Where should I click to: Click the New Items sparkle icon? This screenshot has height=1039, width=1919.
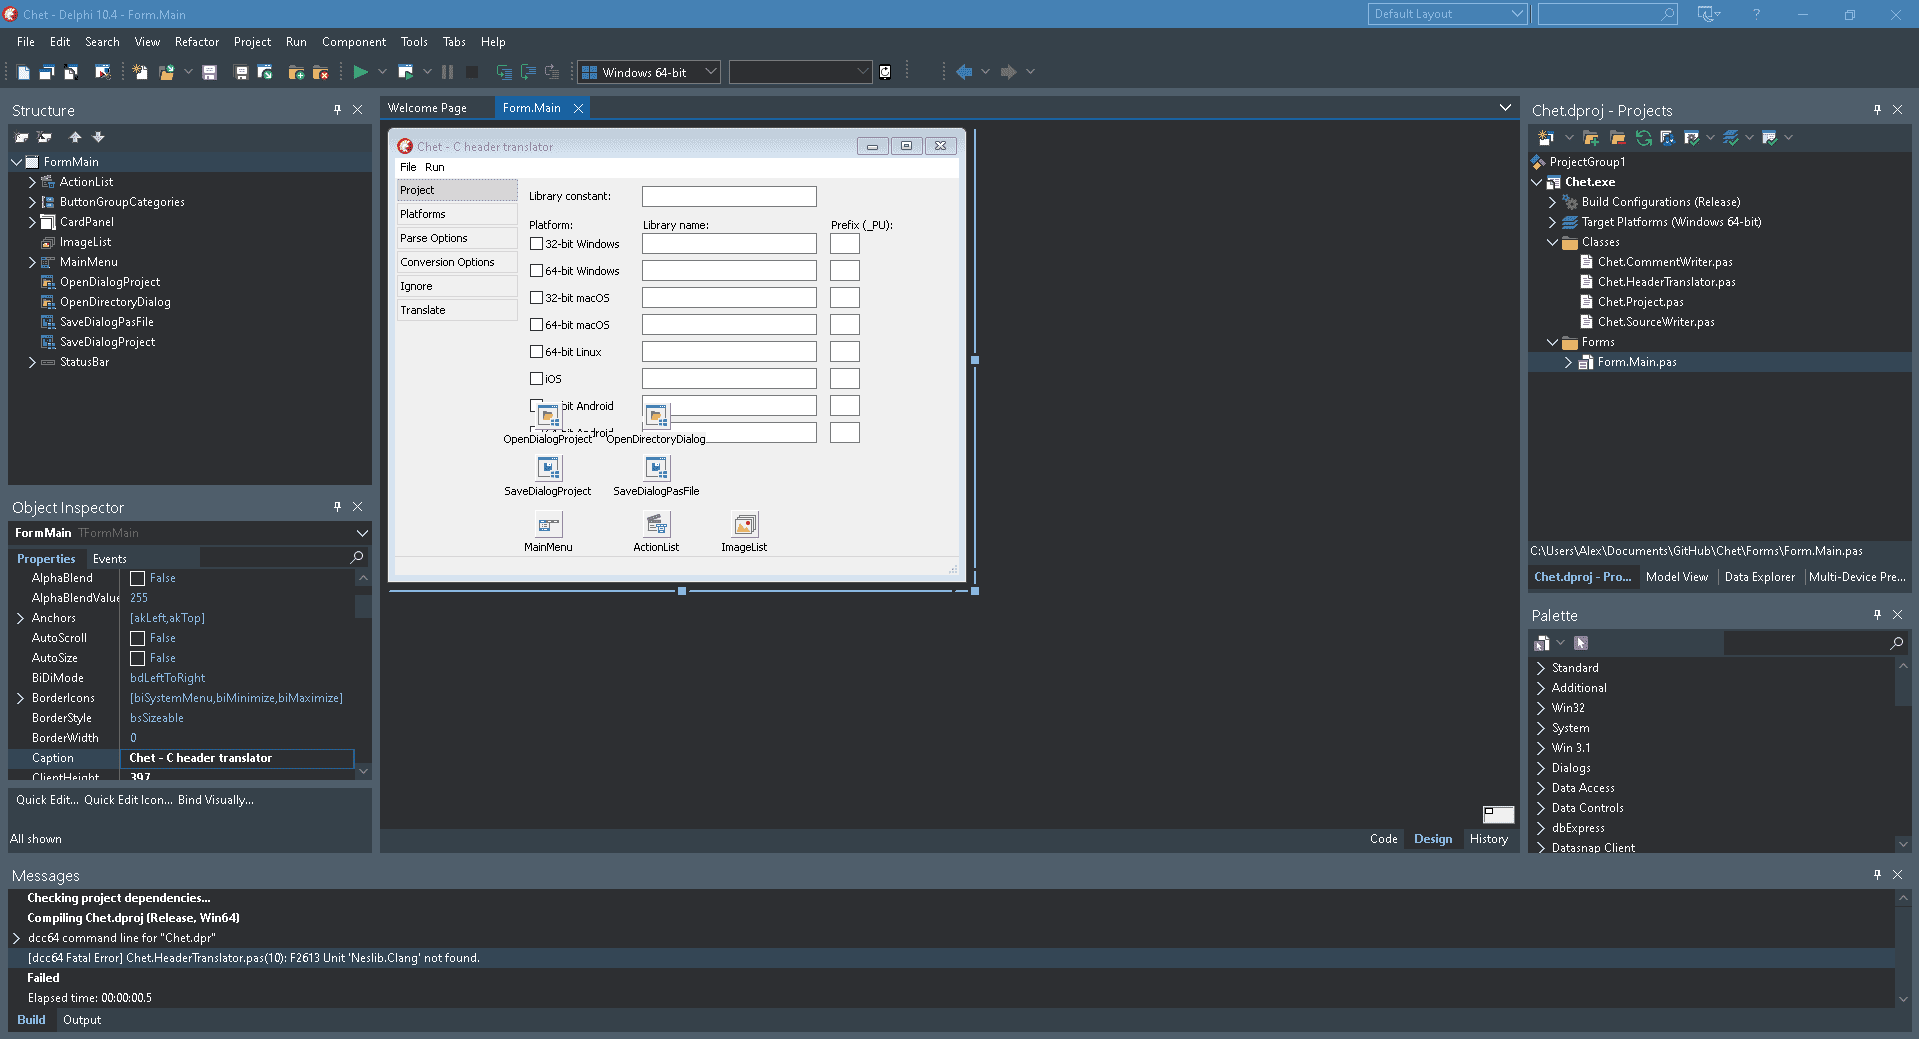[140, 72]
